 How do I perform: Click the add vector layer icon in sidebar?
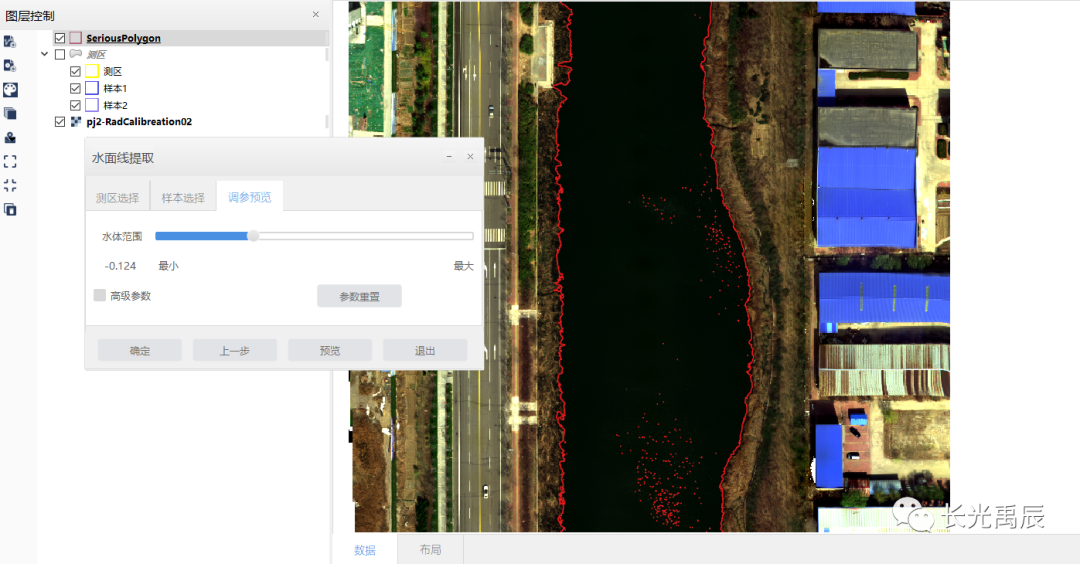(x=10, y=41)
